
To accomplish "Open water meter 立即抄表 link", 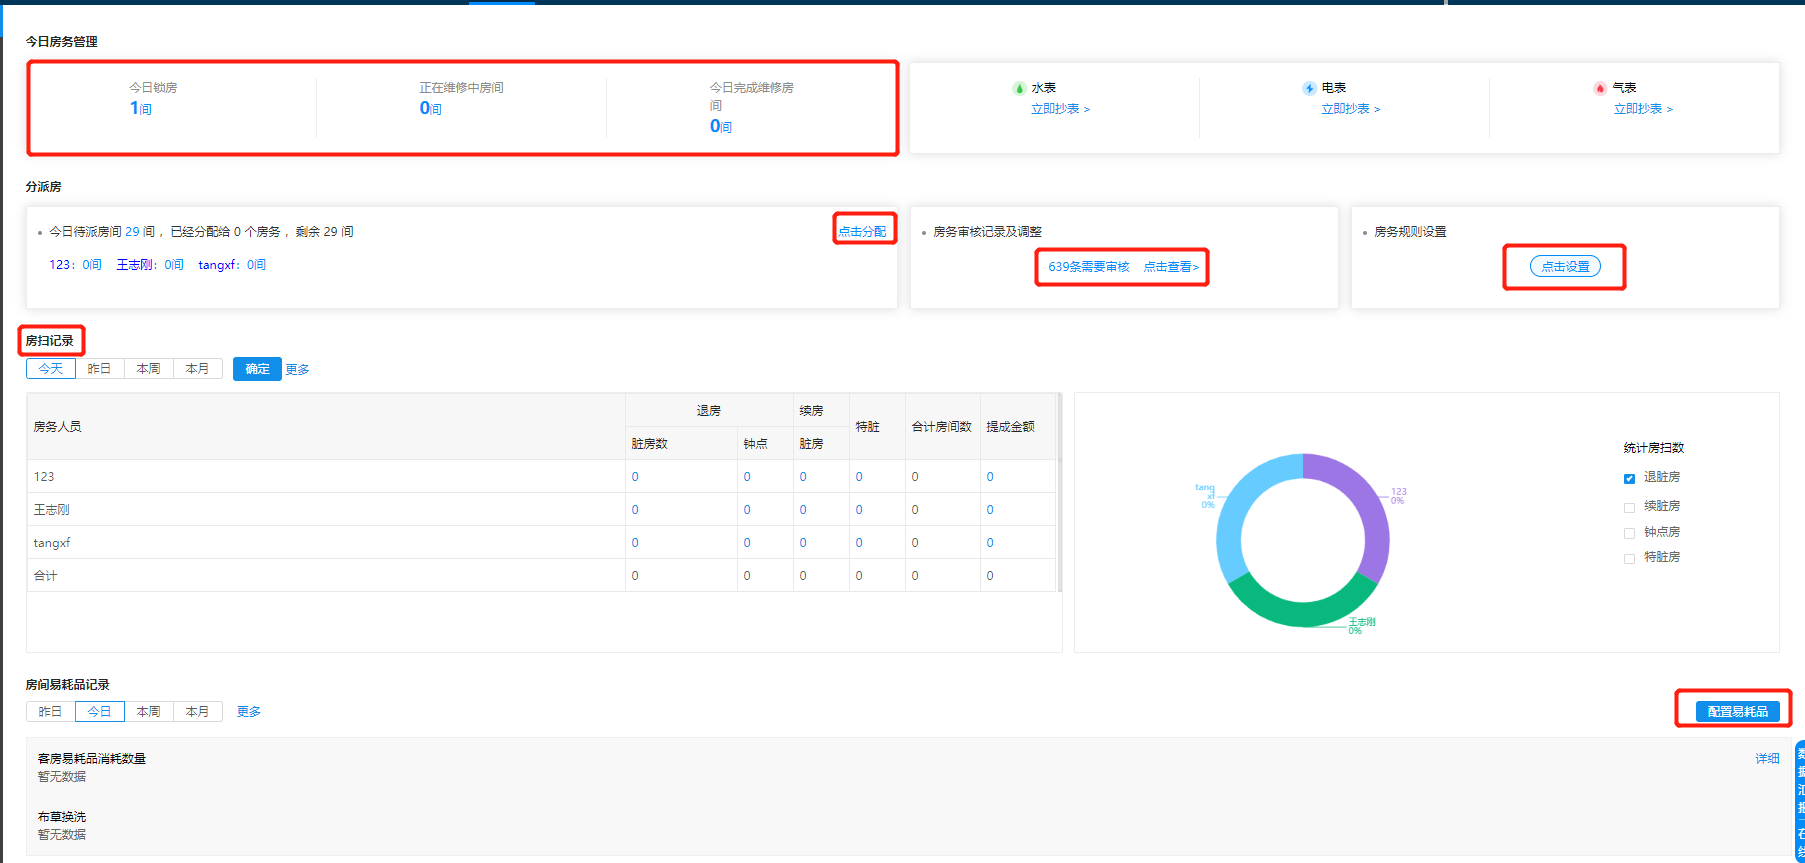I will tap(1060, 109).
